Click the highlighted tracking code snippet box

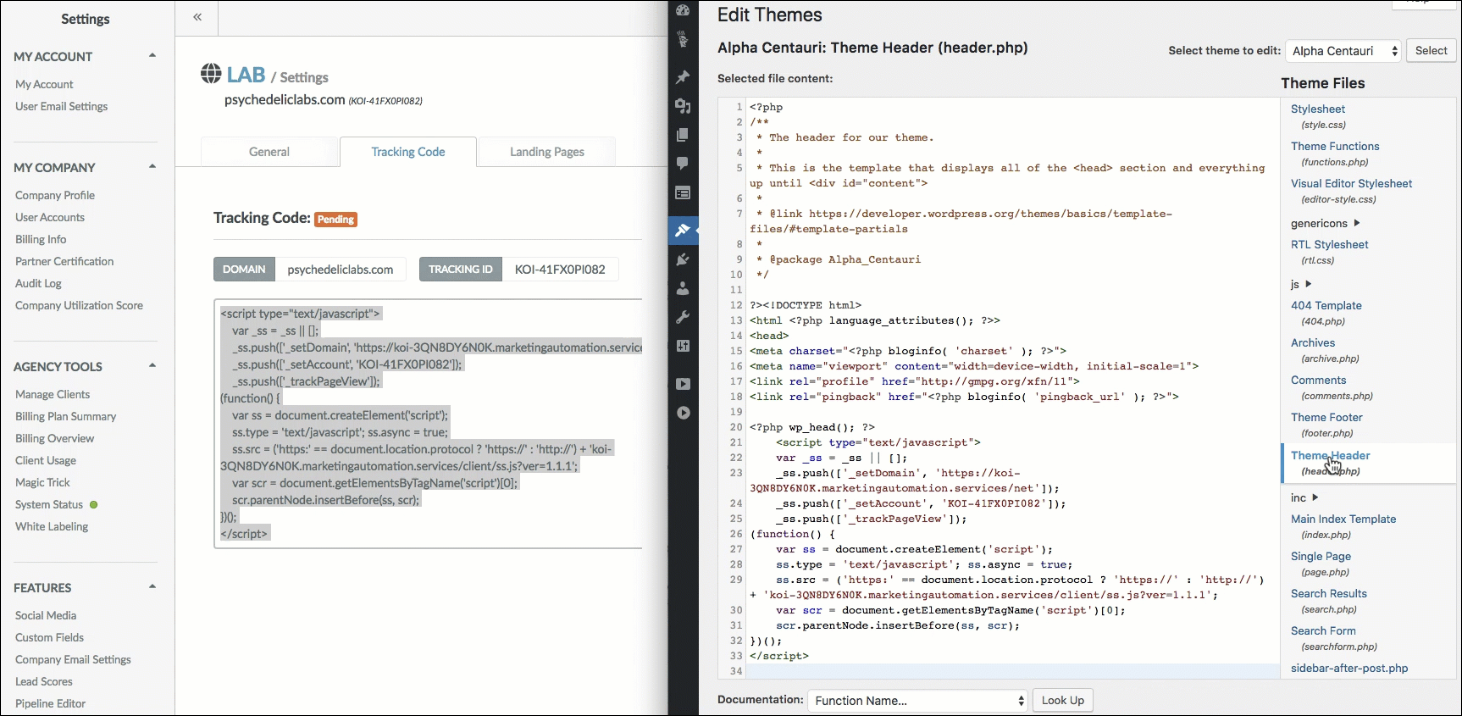click(x=428, y=423)
